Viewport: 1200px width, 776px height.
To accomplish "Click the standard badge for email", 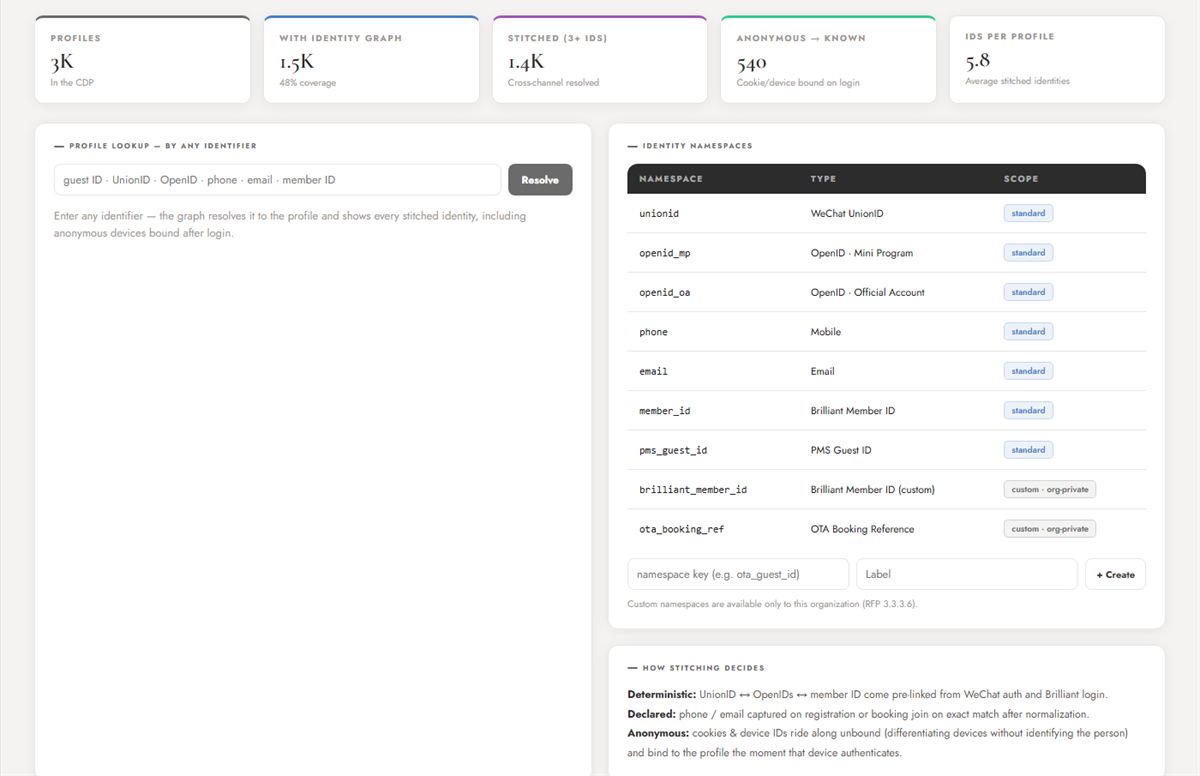I will [1028, 371].
